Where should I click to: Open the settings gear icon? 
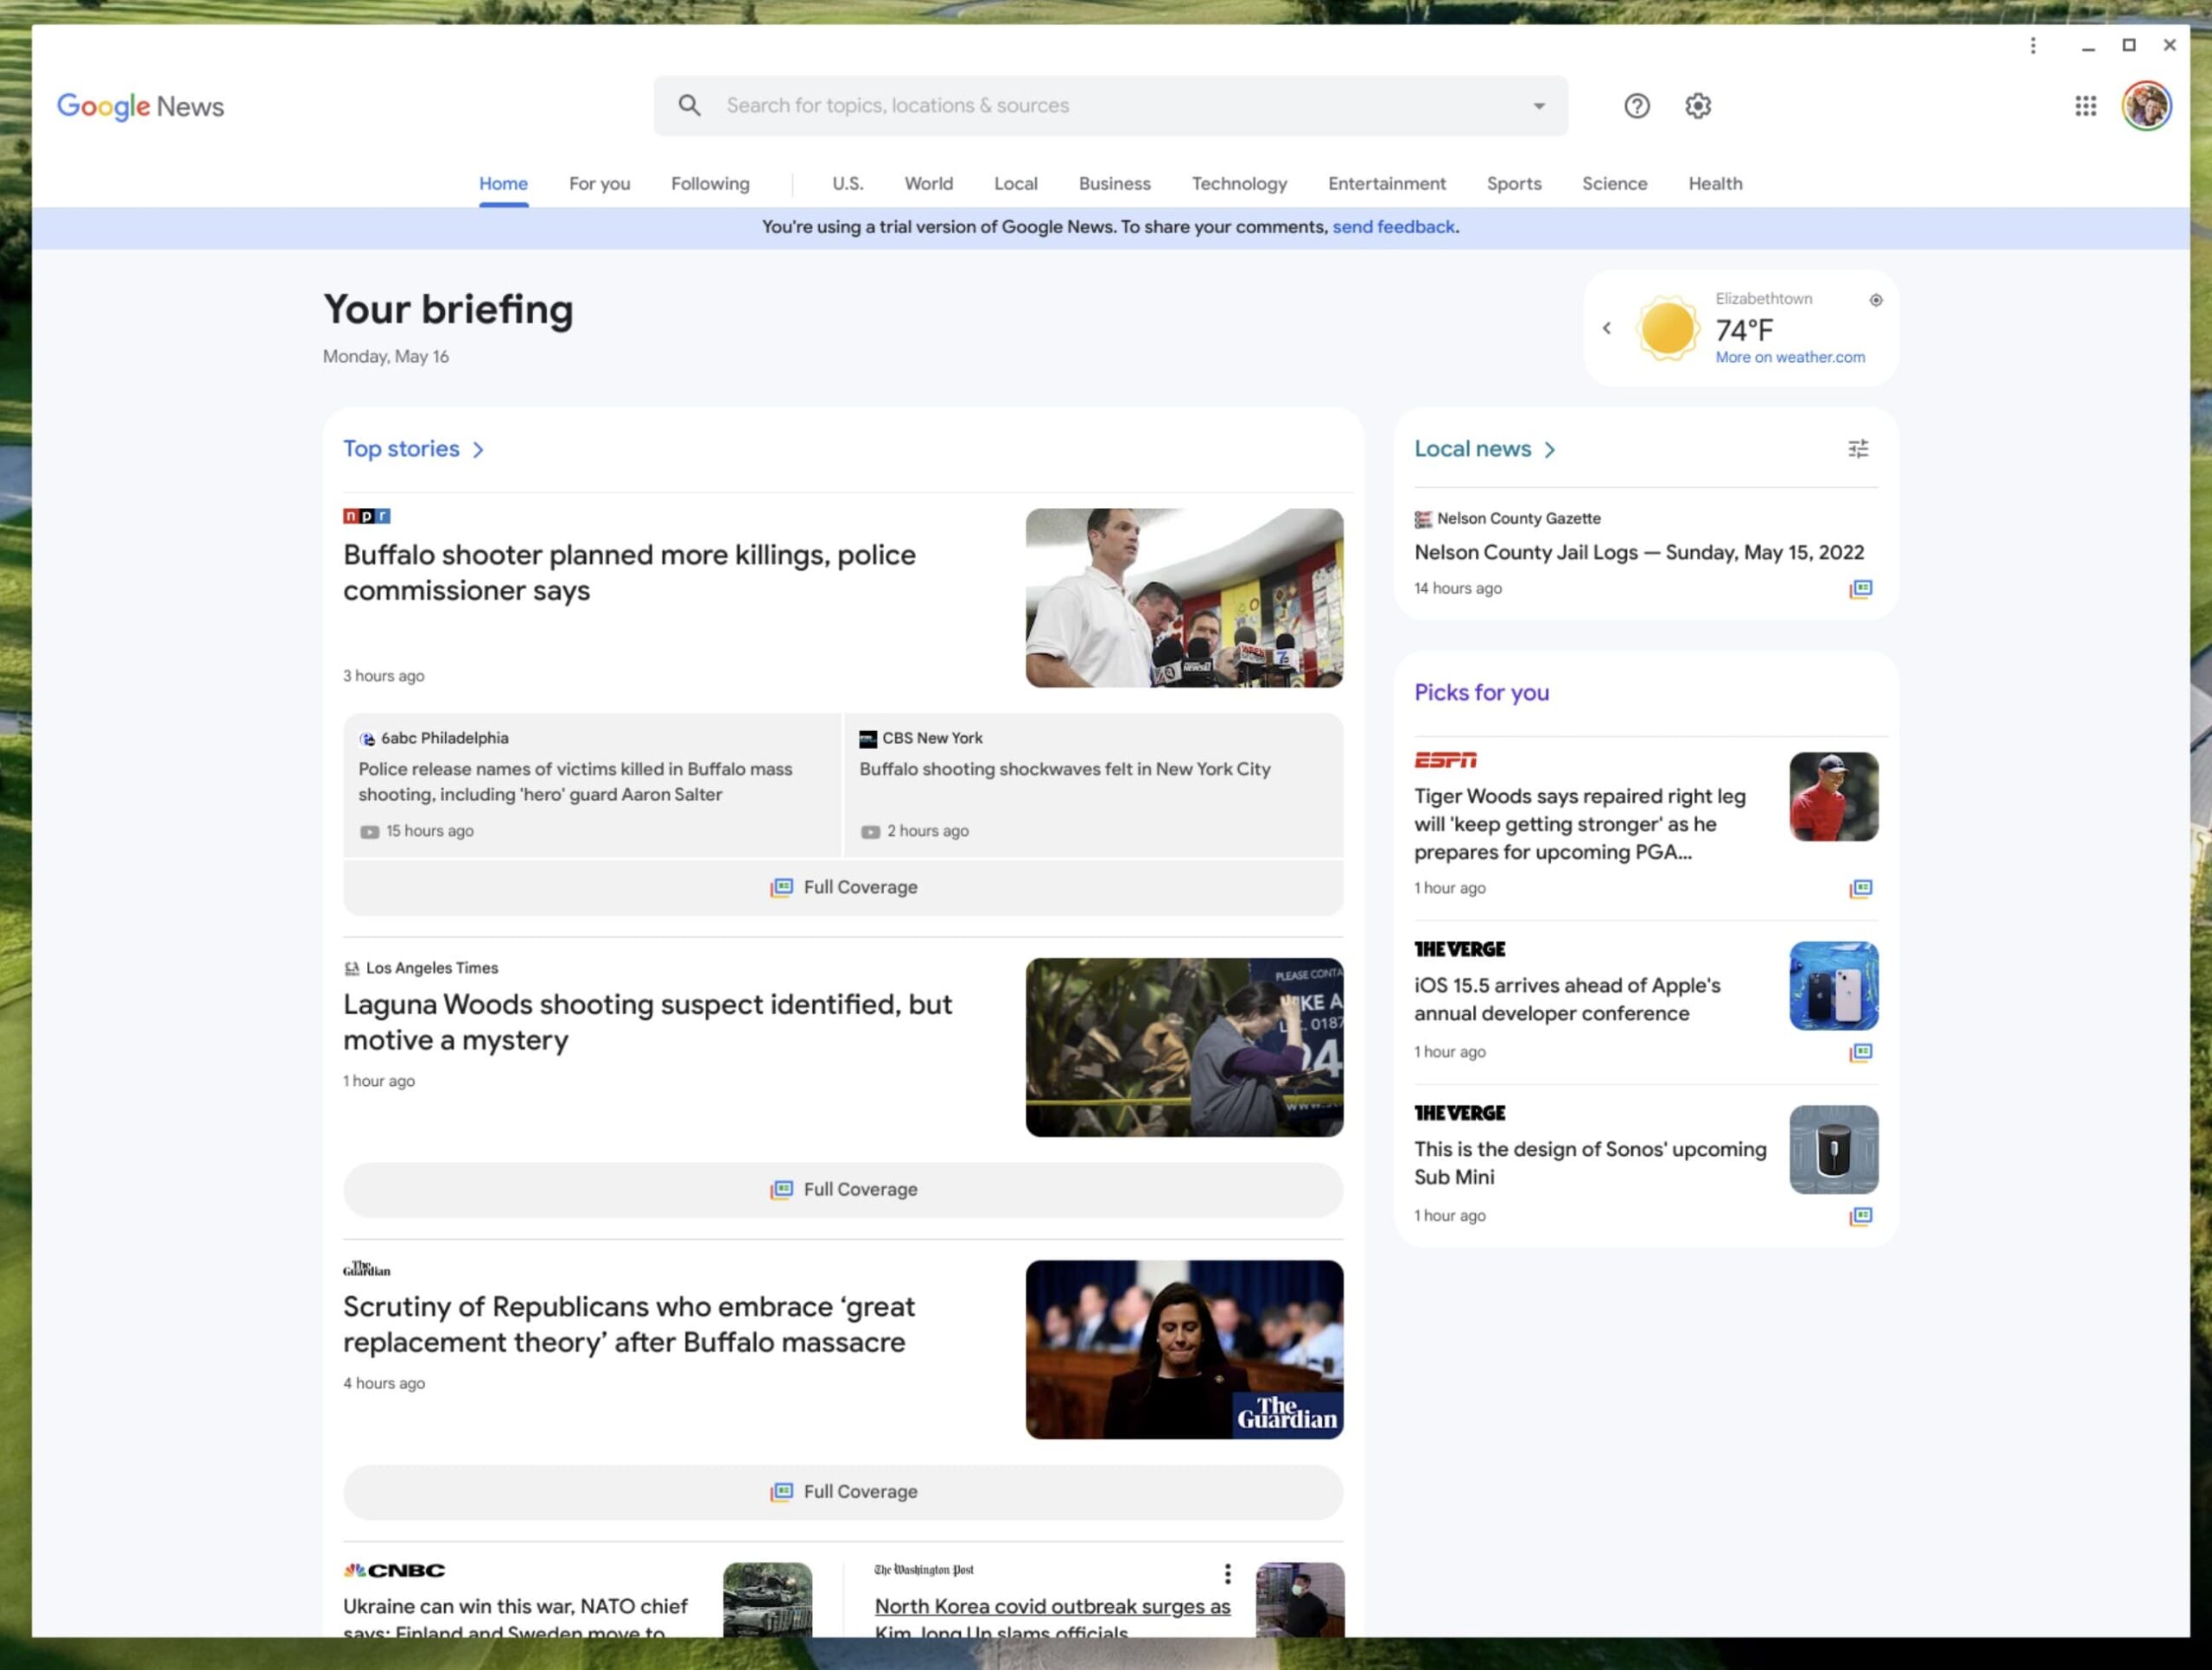click(x=1697, y=105)
